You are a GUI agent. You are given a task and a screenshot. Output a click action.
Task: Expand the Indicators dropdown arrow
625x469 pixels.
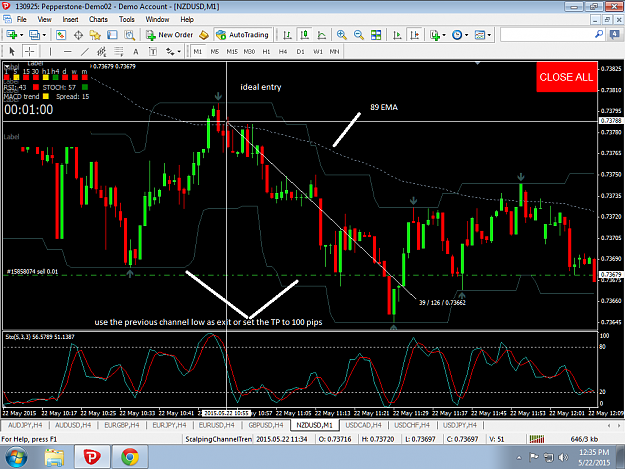(x=444, y=35)
